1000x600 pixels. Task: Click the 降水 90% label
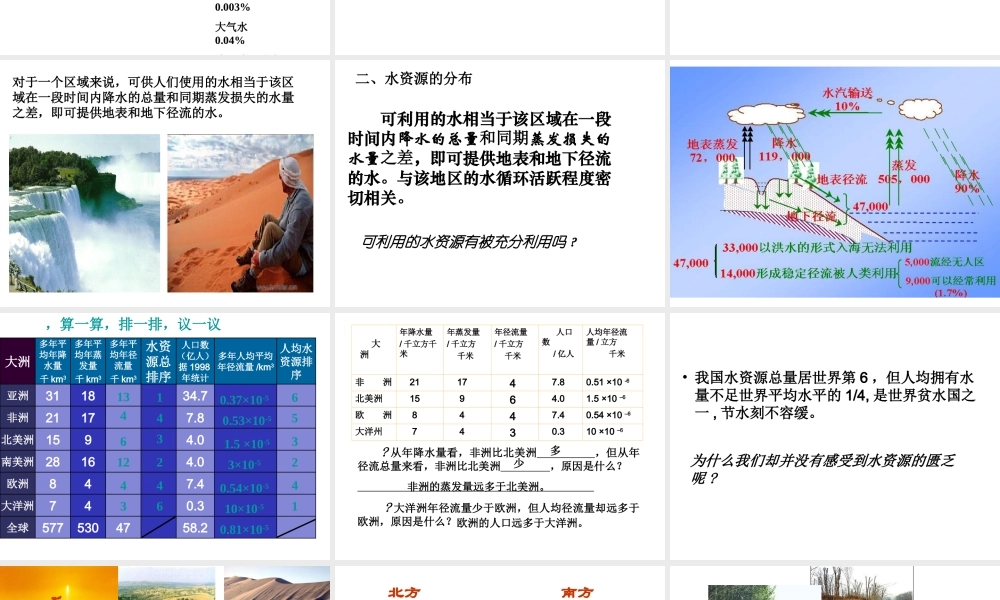coord(967,181)
